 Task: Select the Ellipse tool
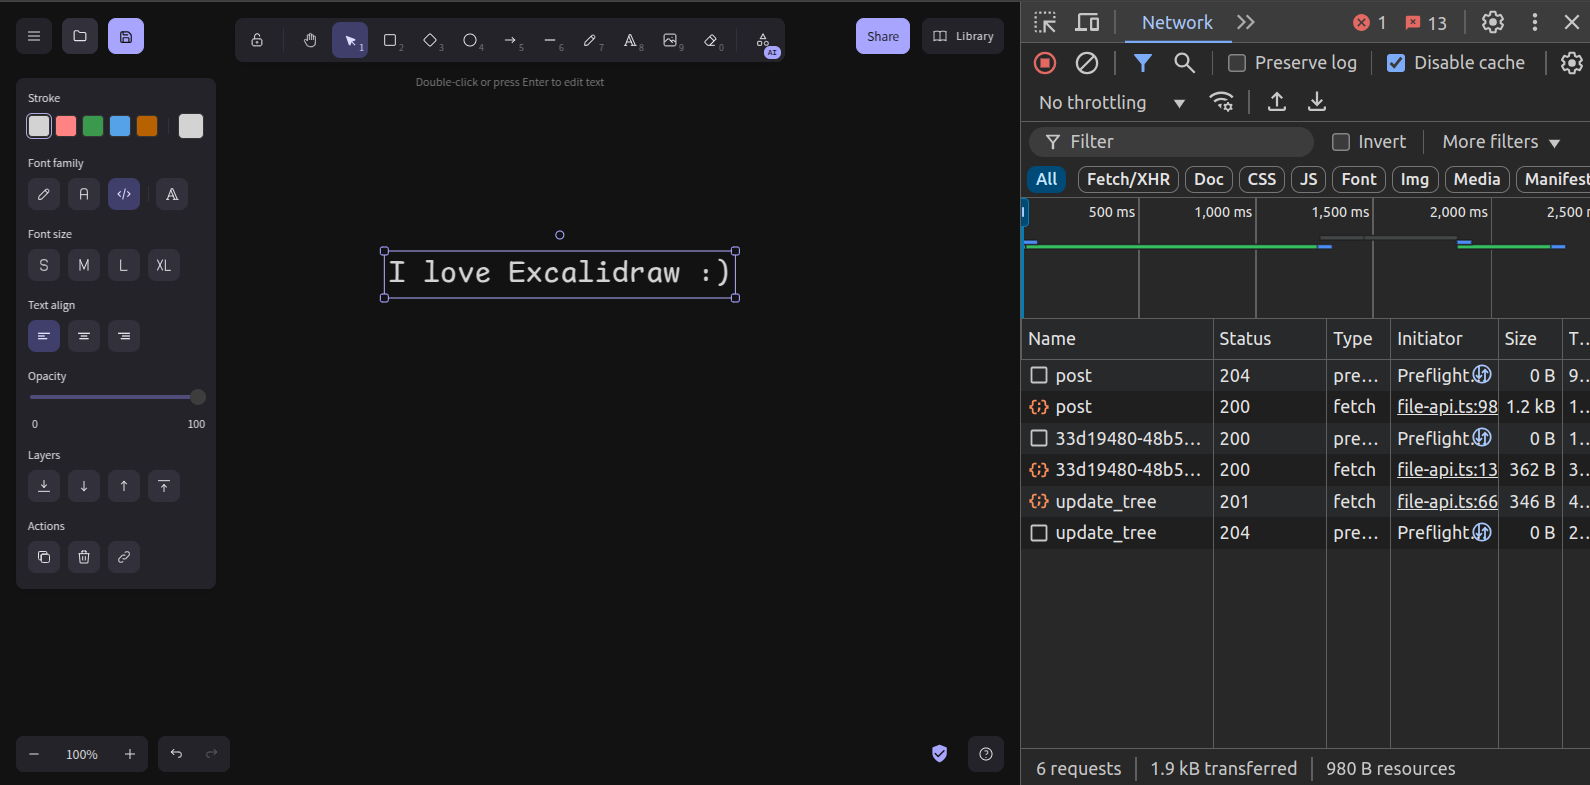coord(470,40)
